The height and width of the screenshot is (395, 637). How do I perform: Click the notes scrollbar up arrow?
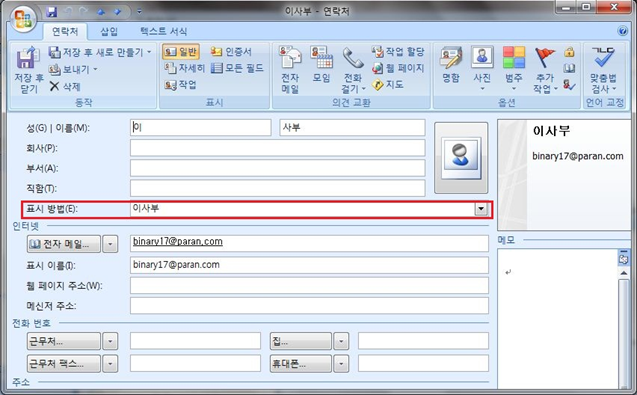pyautogui.click(x=624, y=273)
